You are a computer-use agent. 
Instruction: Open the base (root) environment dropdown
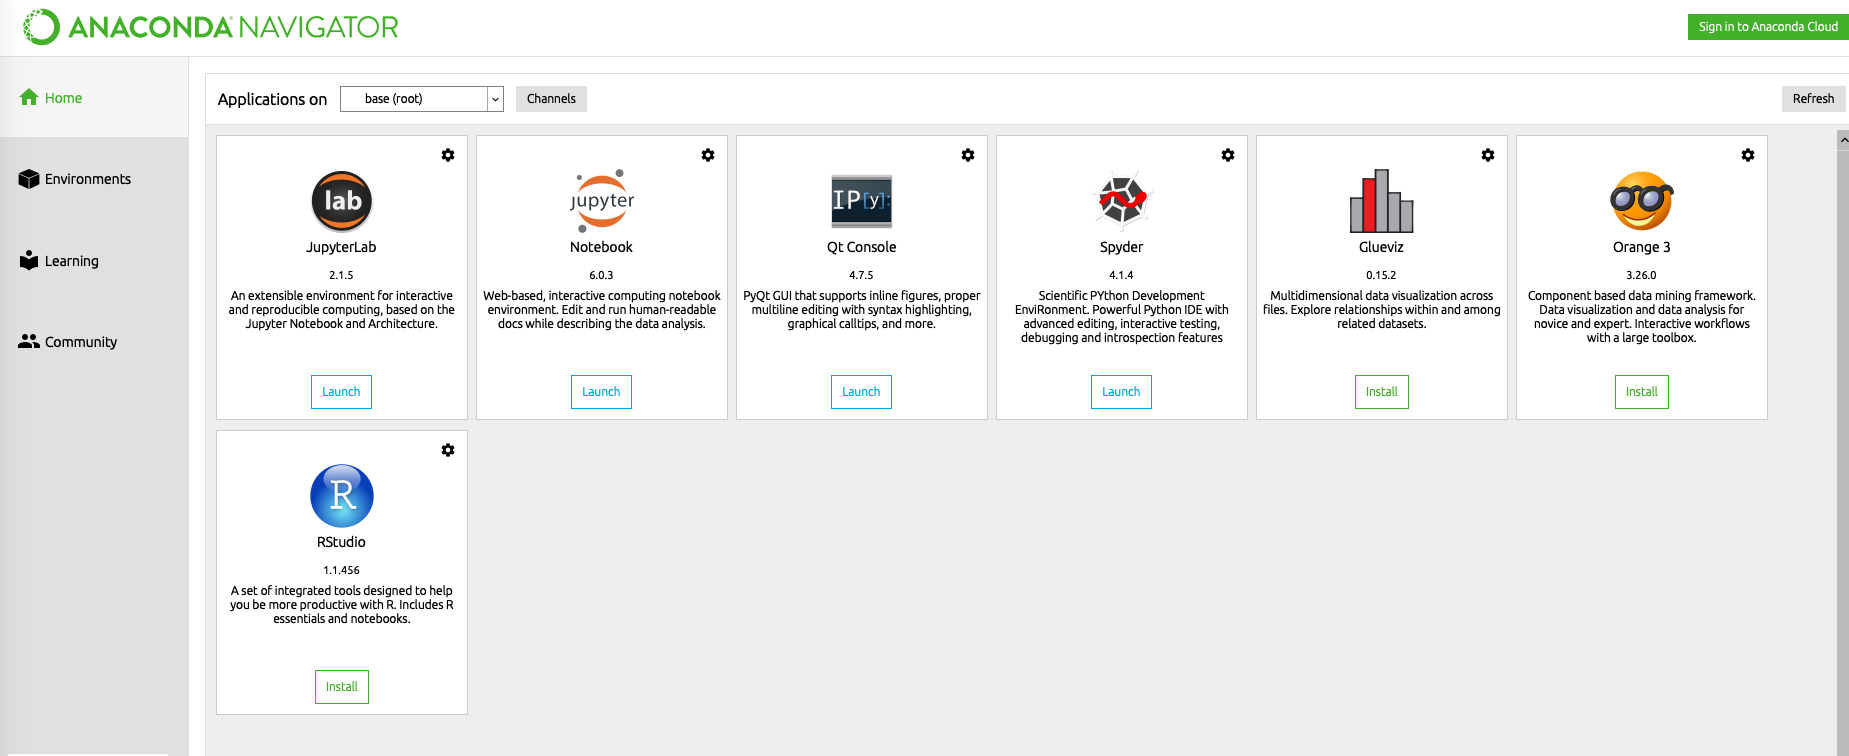point(422,99)
